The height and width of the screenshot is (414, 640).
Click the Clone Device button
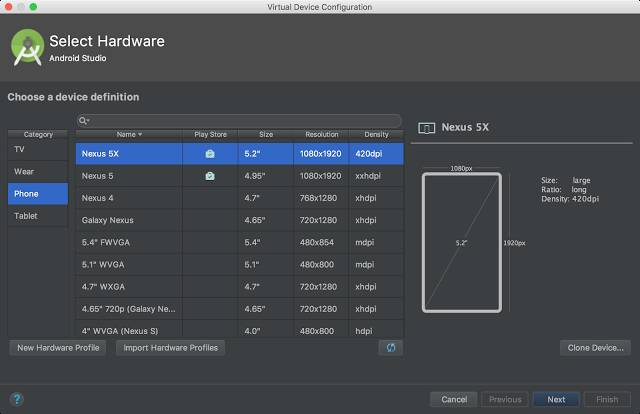click(x=595, y=348)
